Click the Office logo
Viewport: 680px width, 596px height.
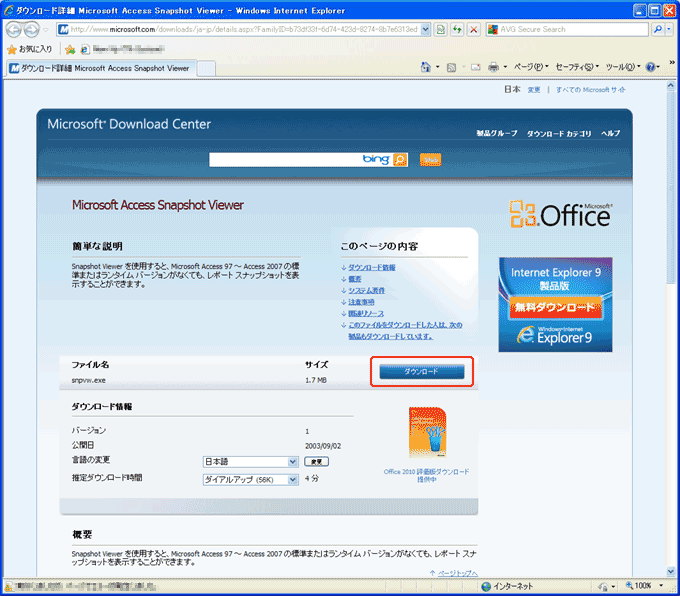[x=561, y=214]
